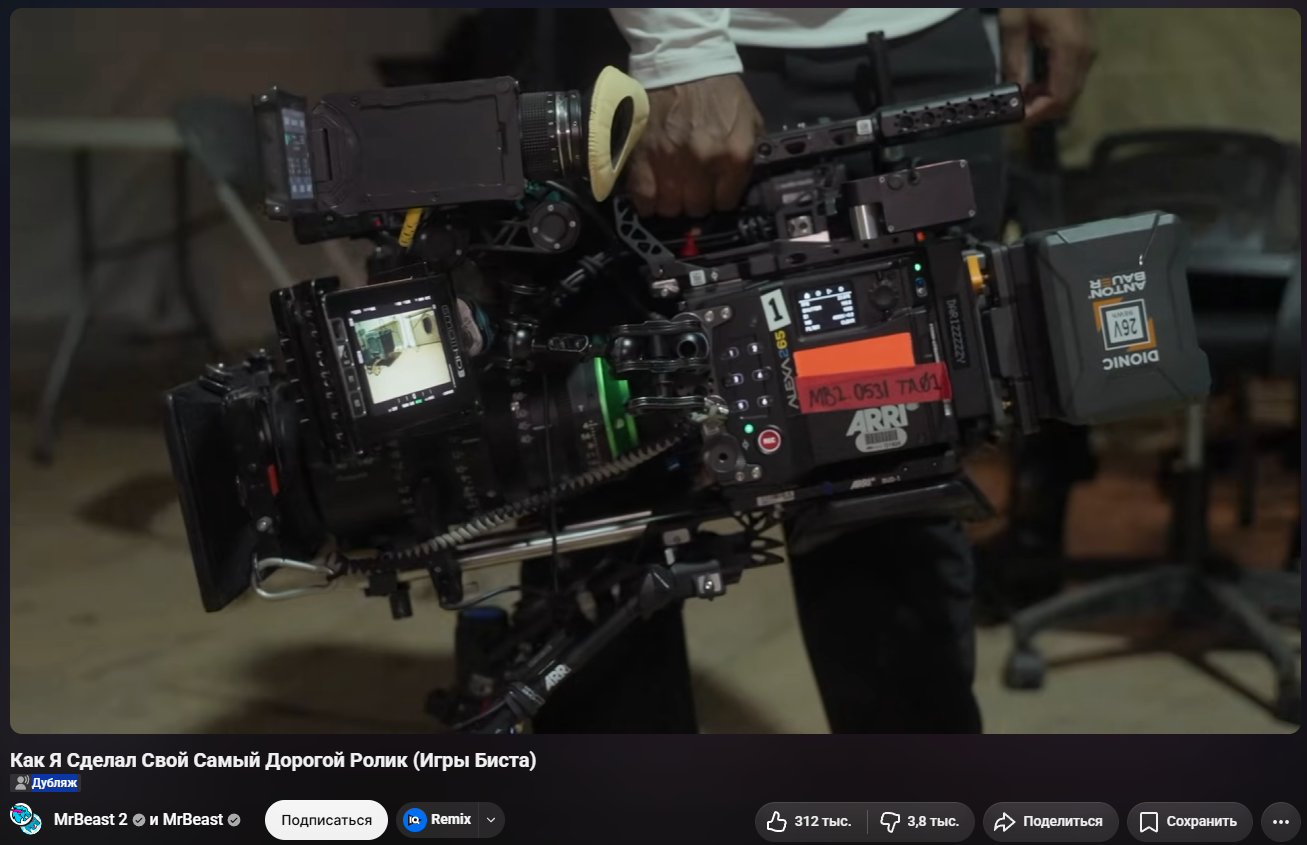Expand the Remix dropdown arrow
The height and width of the screenshot is (845, 1307).
[x=491, y=820]
